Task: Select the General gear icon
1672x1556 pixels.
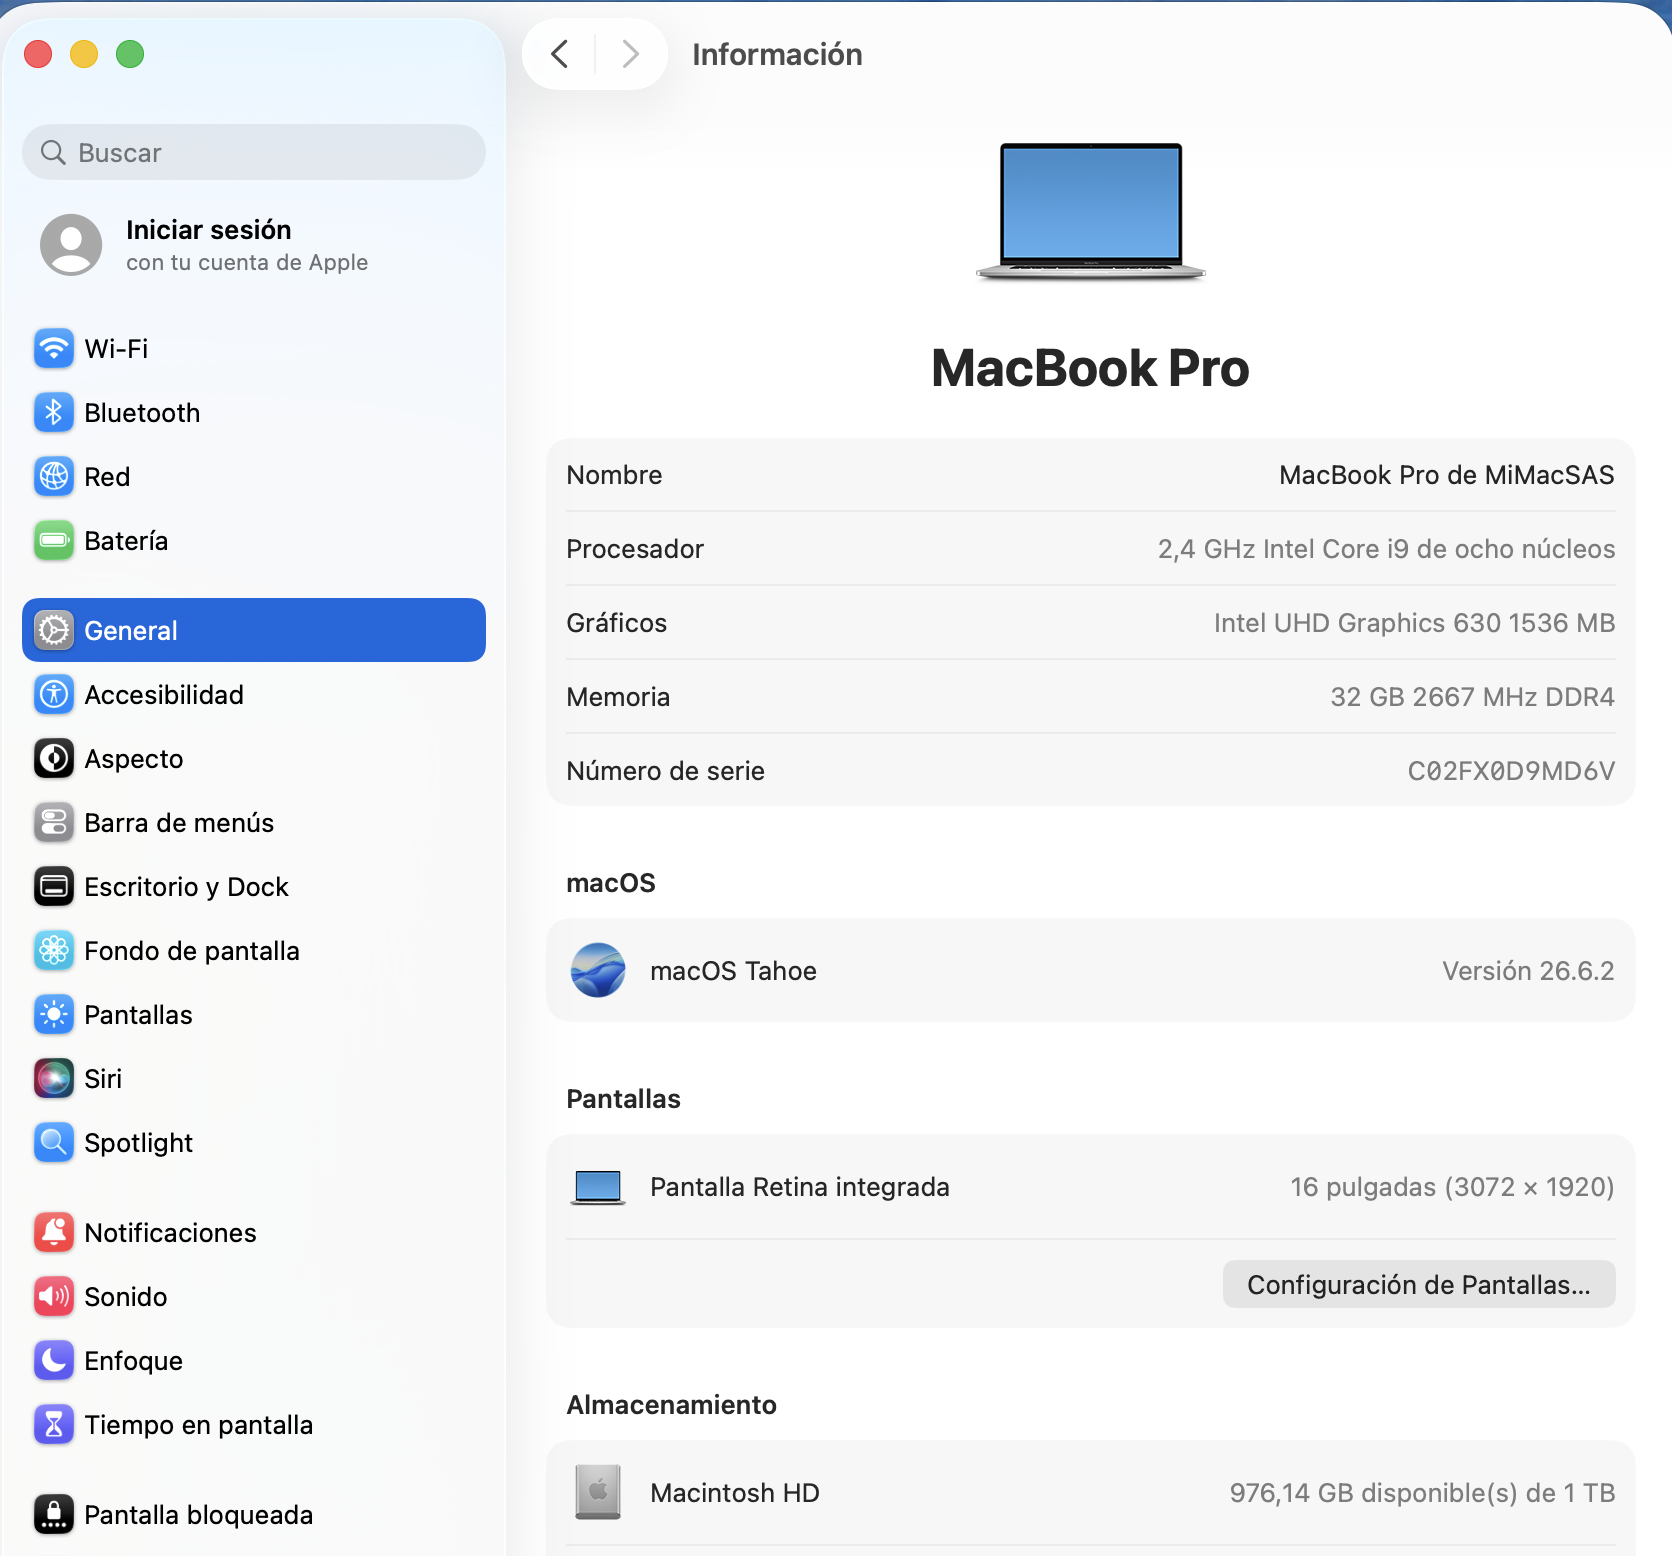Action: [x=54, y=631]
